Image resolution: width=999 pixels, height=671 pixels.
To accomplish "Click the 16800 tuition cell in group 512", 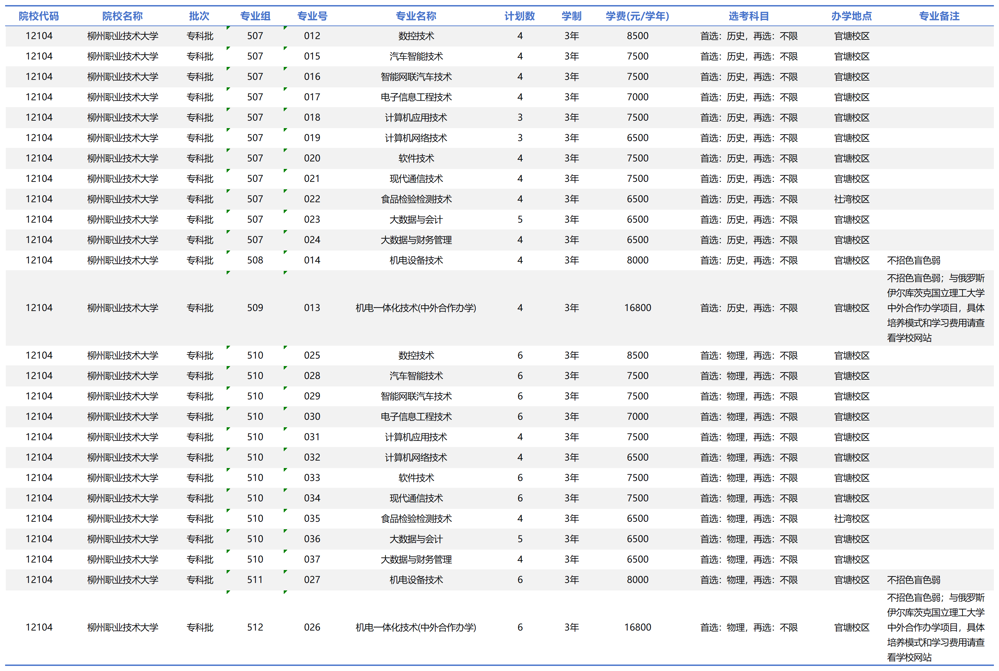I will [x=637, y=628].
